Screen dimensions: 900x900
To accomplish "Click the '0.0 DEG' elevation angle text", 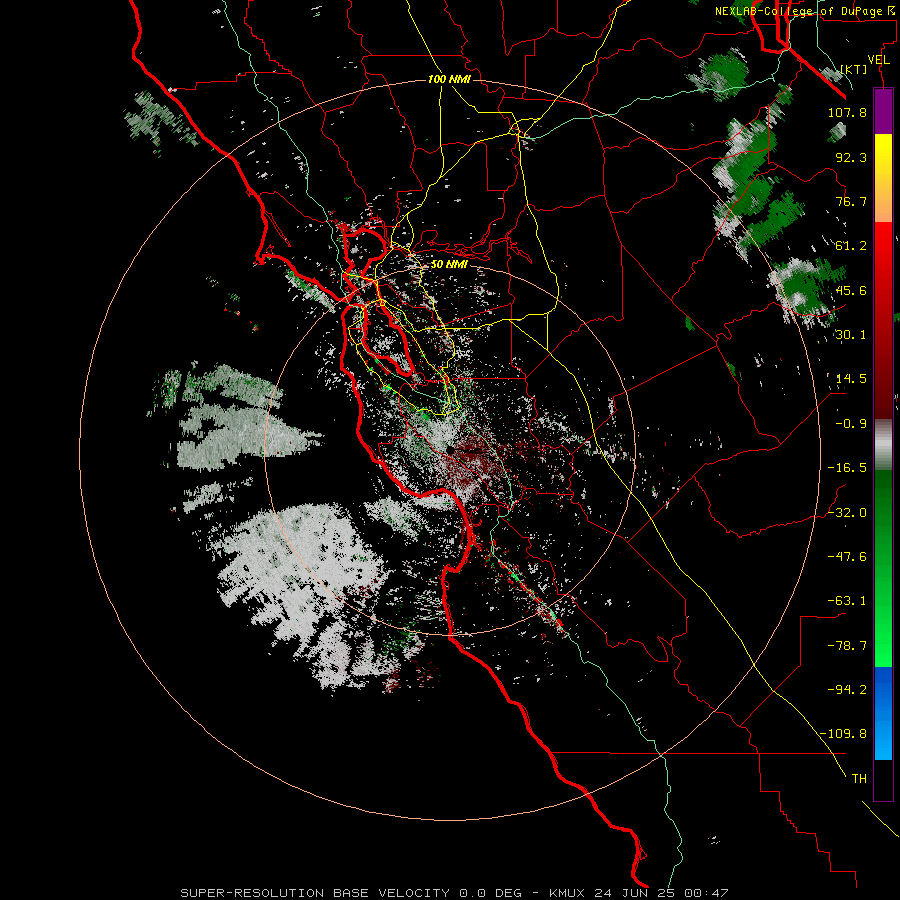I will tap(490, 893).
